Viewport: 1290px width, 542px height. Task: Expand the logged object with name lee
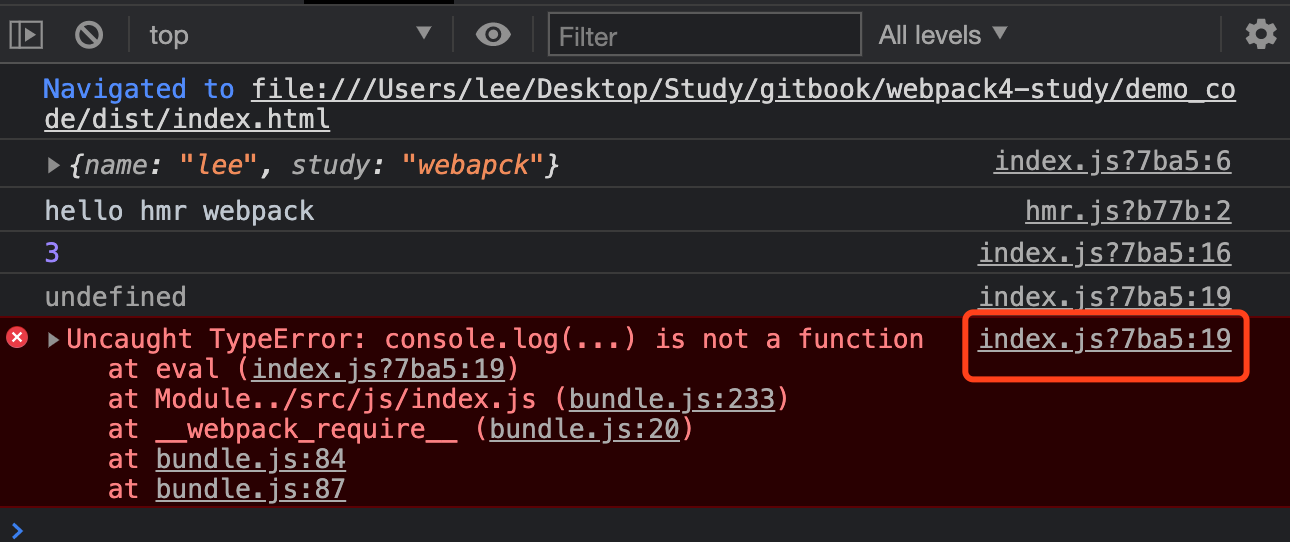[x=54, y=165]
